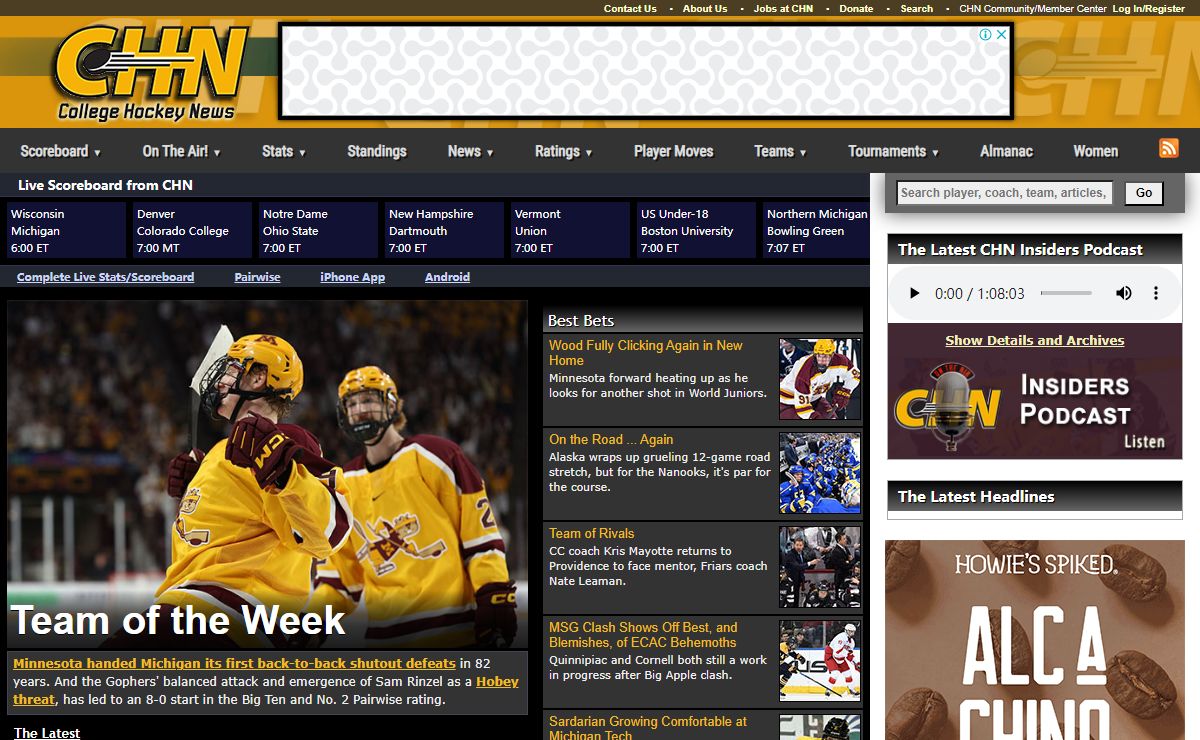Screen dimensions: 1200x740
Task: Expand the Teams dropdown menu
Action: (x=780, y=151)
